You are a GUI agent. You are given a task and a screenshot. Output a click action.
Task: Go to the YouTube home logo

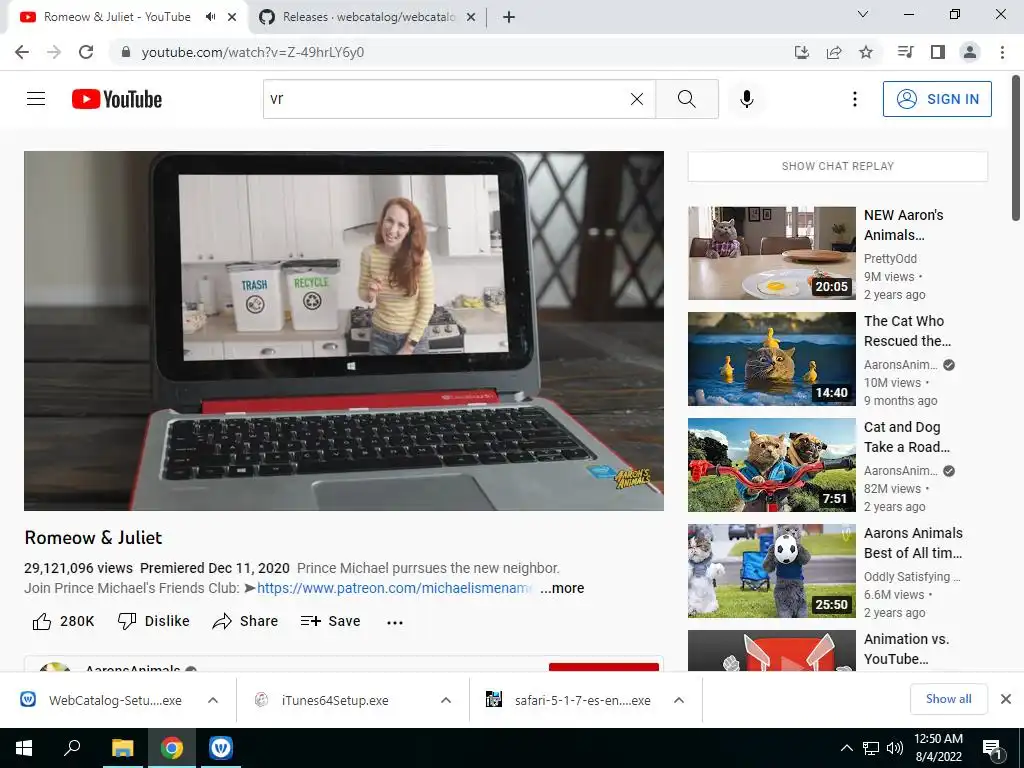pyautogui.click(x=117, y=99)
